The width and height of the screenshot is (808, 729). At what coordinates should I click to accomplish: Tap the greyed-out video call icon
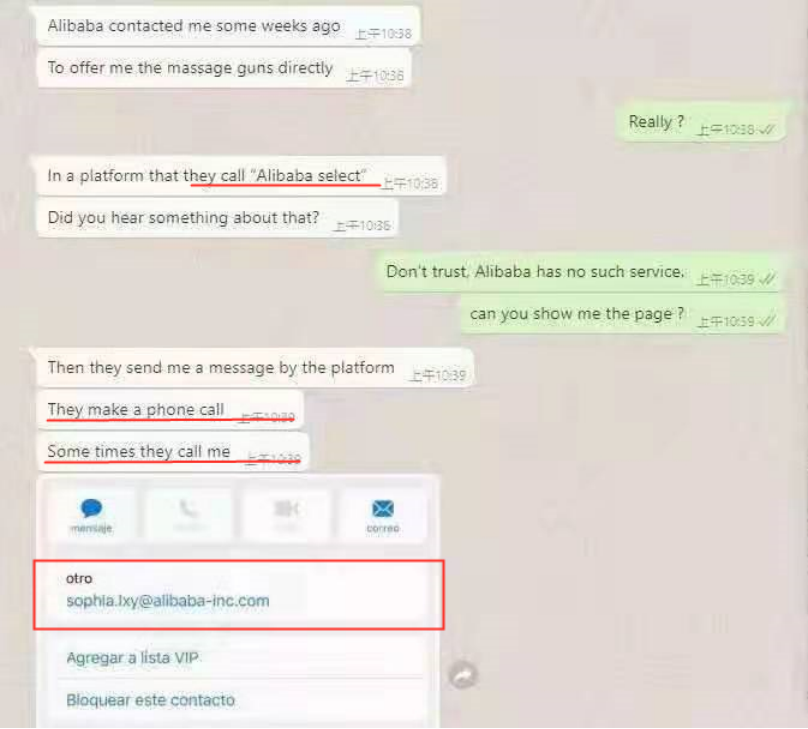click(287, 510)
